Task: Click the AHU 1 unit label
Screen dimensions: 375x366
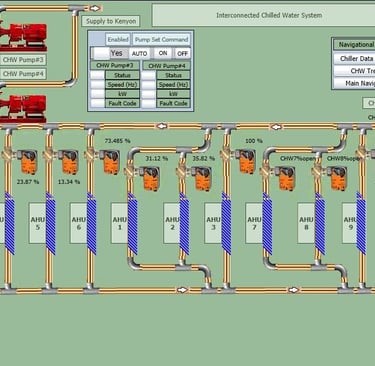Action: [x=119, y=223]
